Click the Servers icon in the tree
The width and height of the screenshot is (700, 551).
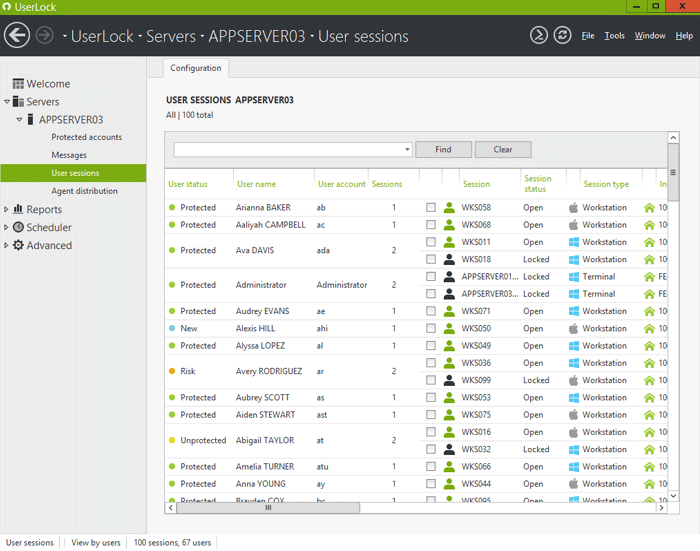18,102
